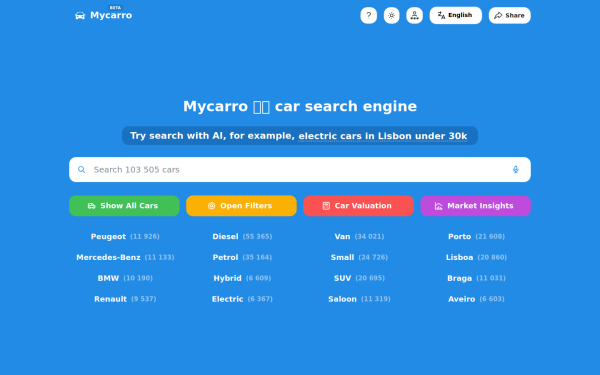Click the Mycarro car logo icon

pos(80,15)
